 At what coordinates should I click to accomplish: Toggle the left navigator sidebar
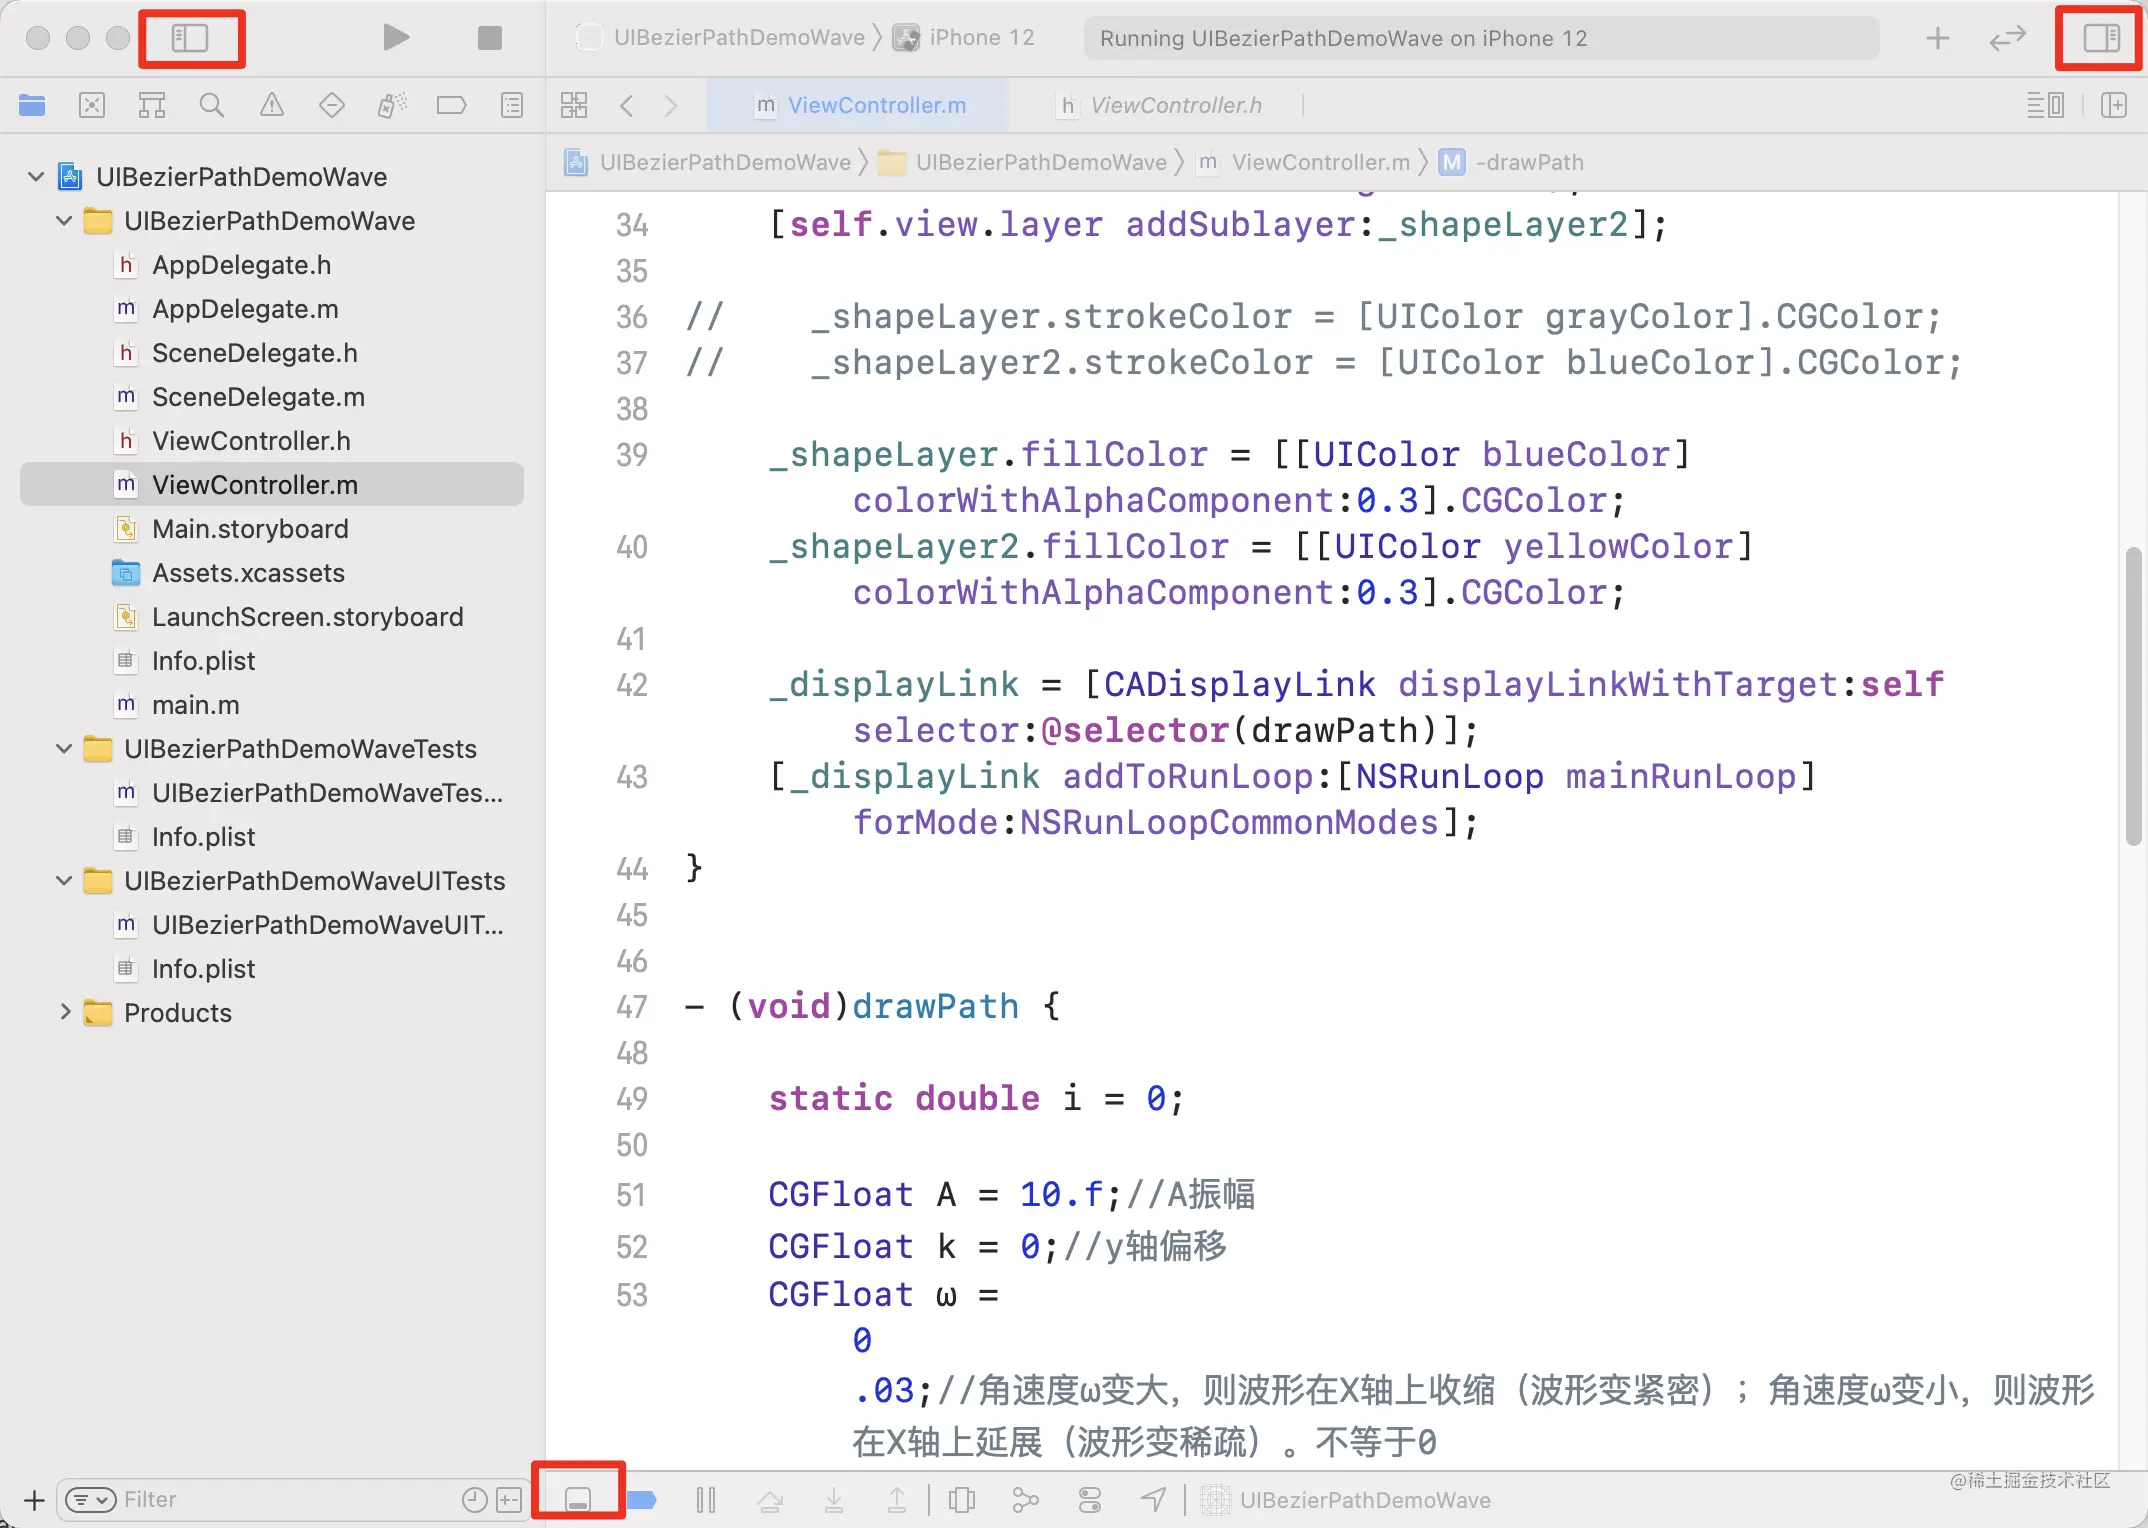tap(190, 38)
